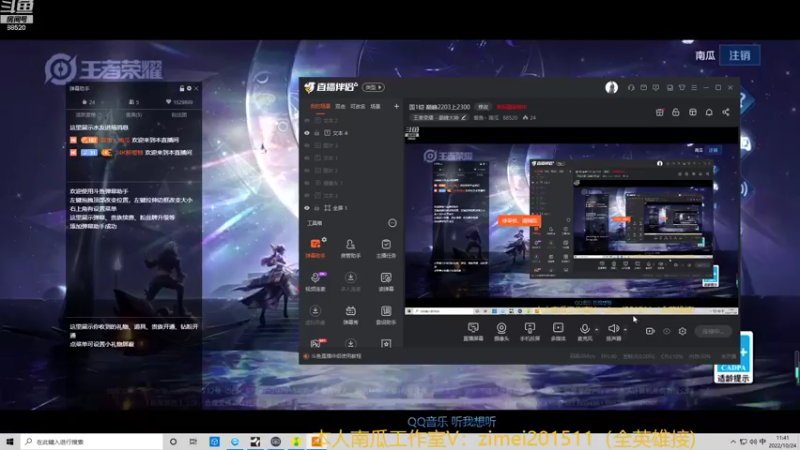Show the hidden 图片 2 source
800x450 pixels.
307,170
